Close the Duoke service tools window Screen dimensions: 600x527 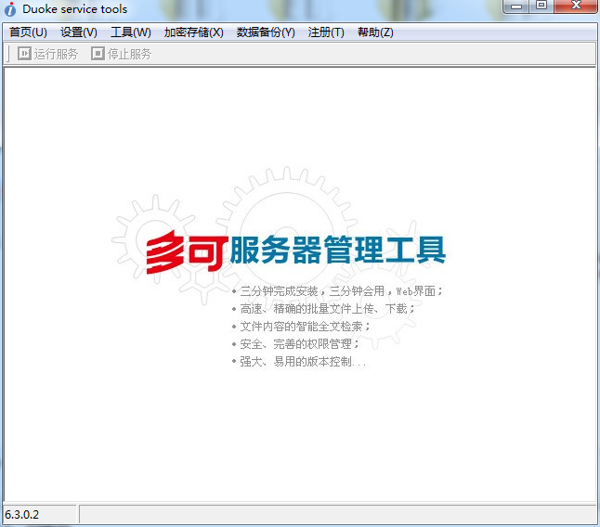(x=575, y=7)
